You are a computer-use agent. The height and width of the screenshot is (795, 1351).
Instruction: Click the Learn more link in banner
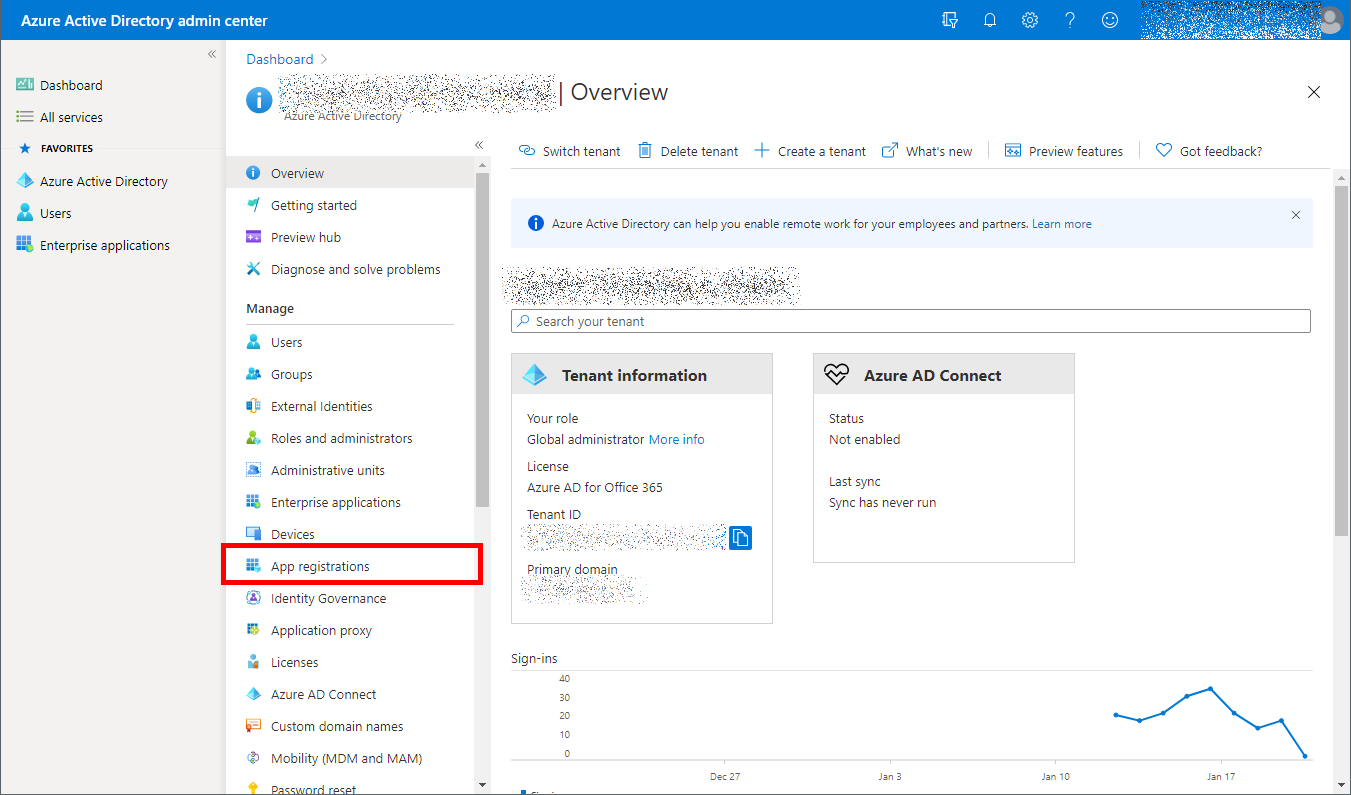click(x=1062, y=224)
